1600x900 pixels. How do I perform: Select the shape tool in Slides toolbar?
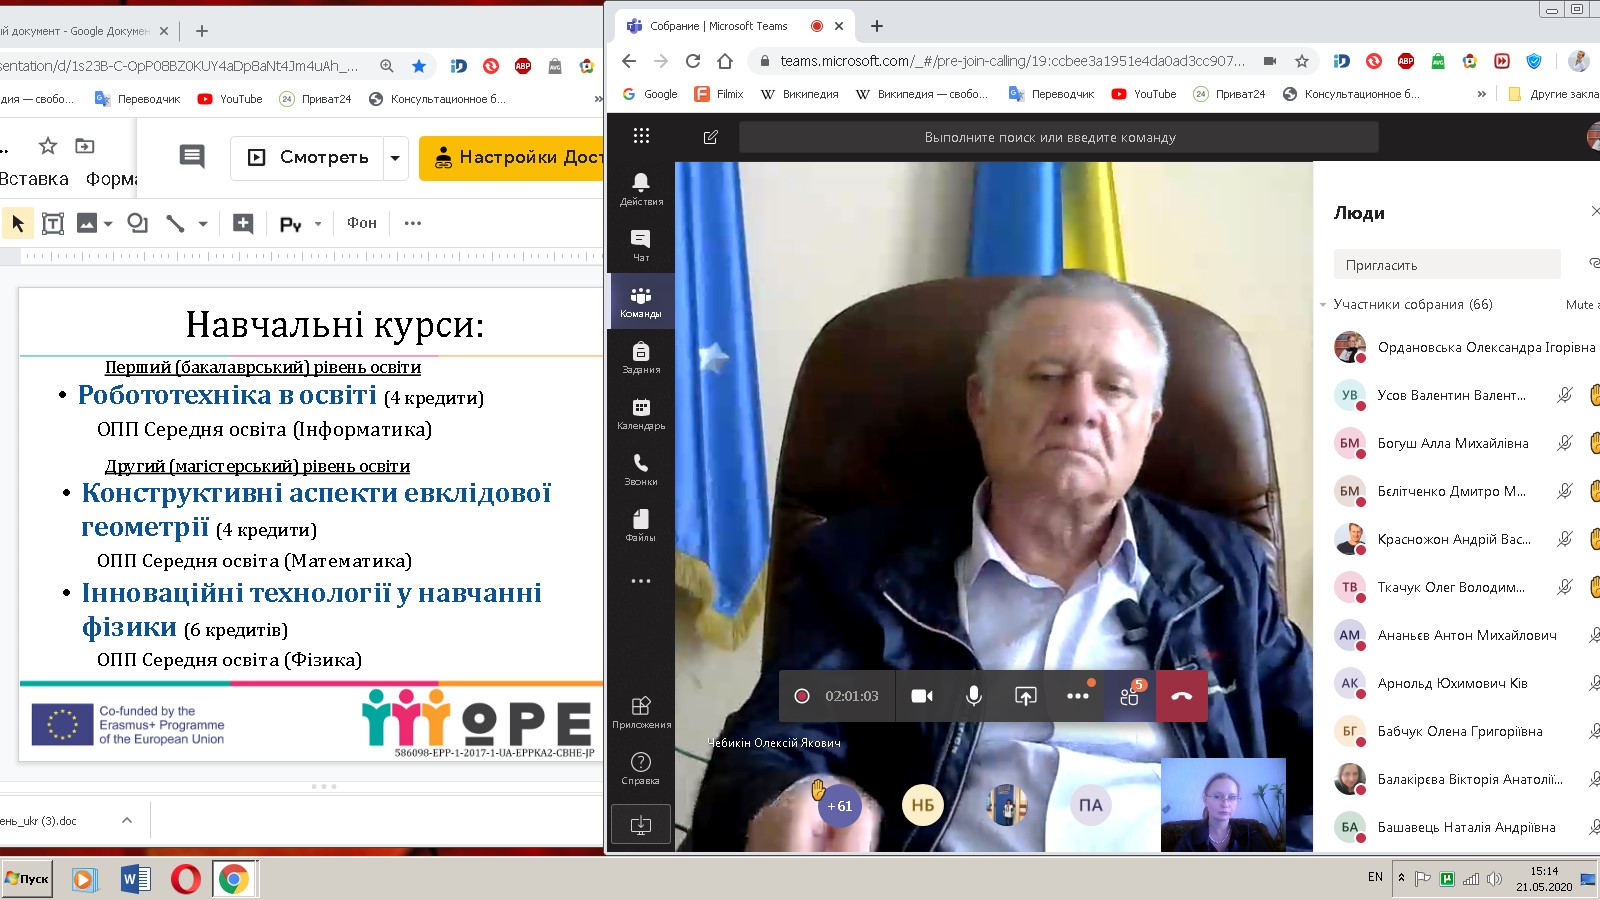(x=138, y=223)
